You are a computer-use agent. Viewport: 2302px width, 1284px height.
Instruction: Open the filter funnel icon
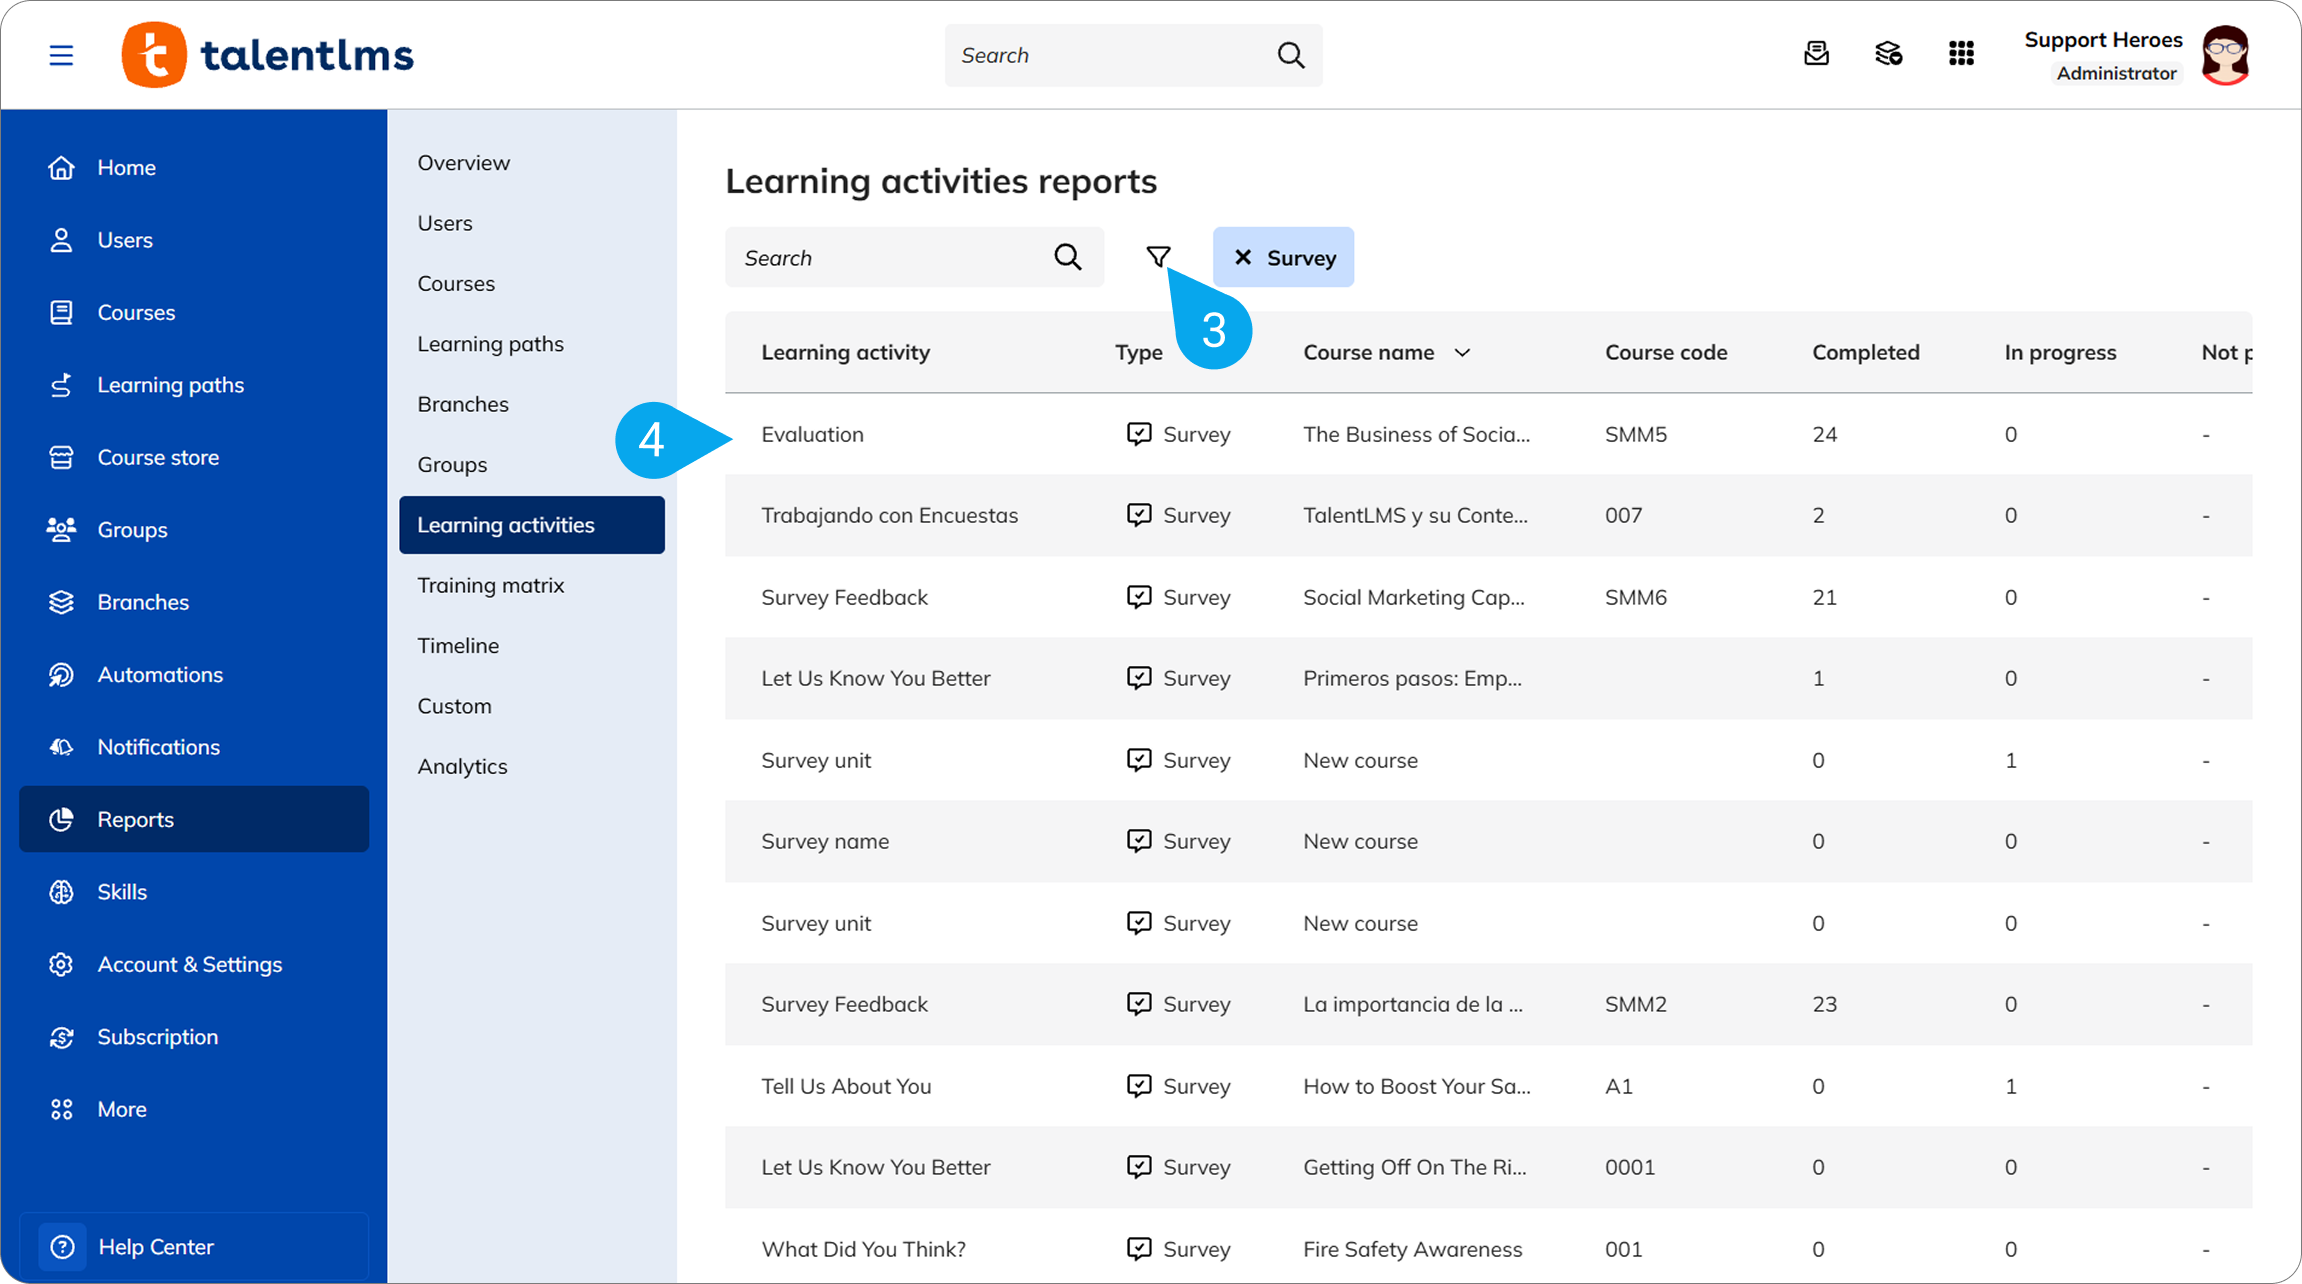pos(1158,257)
